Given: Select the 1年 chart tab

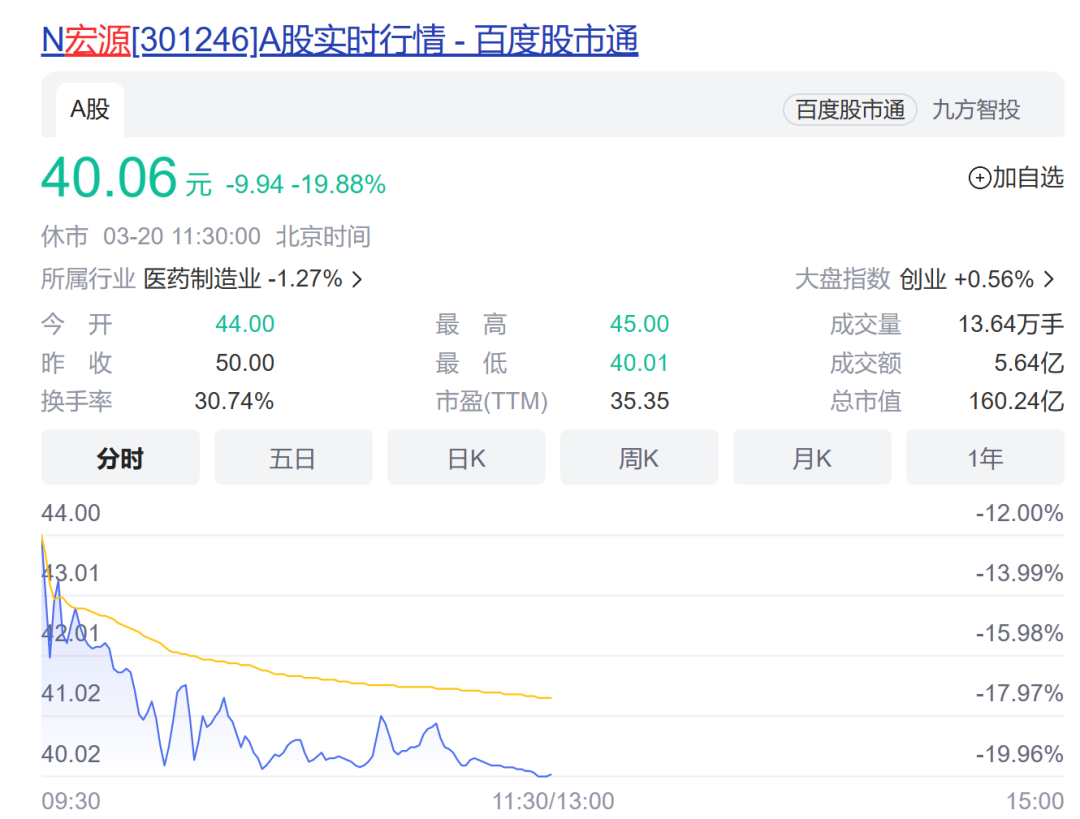Looking at the screenshot, I should [x=985, y=457].
